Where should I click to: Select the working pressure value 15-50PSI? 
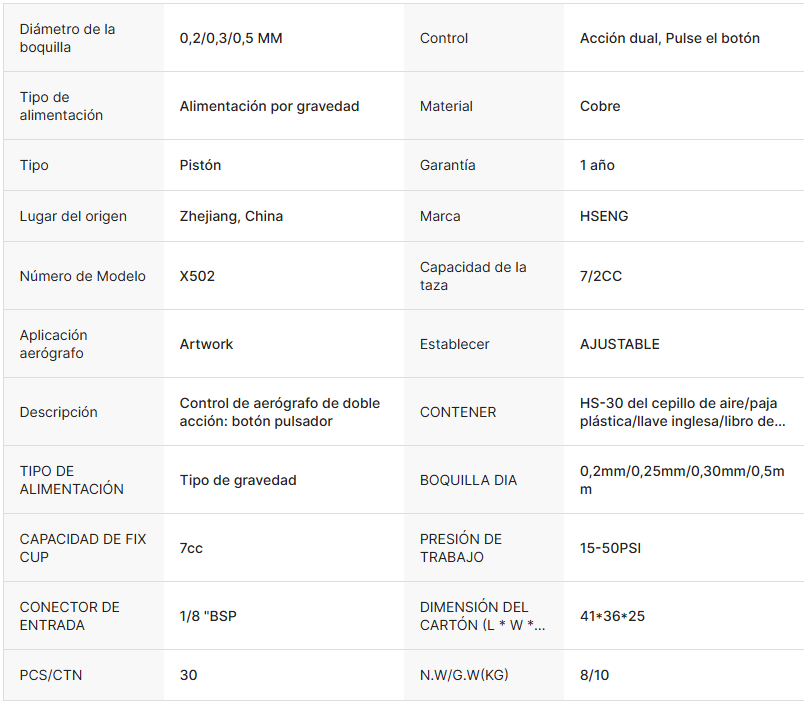[x=612, y=548]
